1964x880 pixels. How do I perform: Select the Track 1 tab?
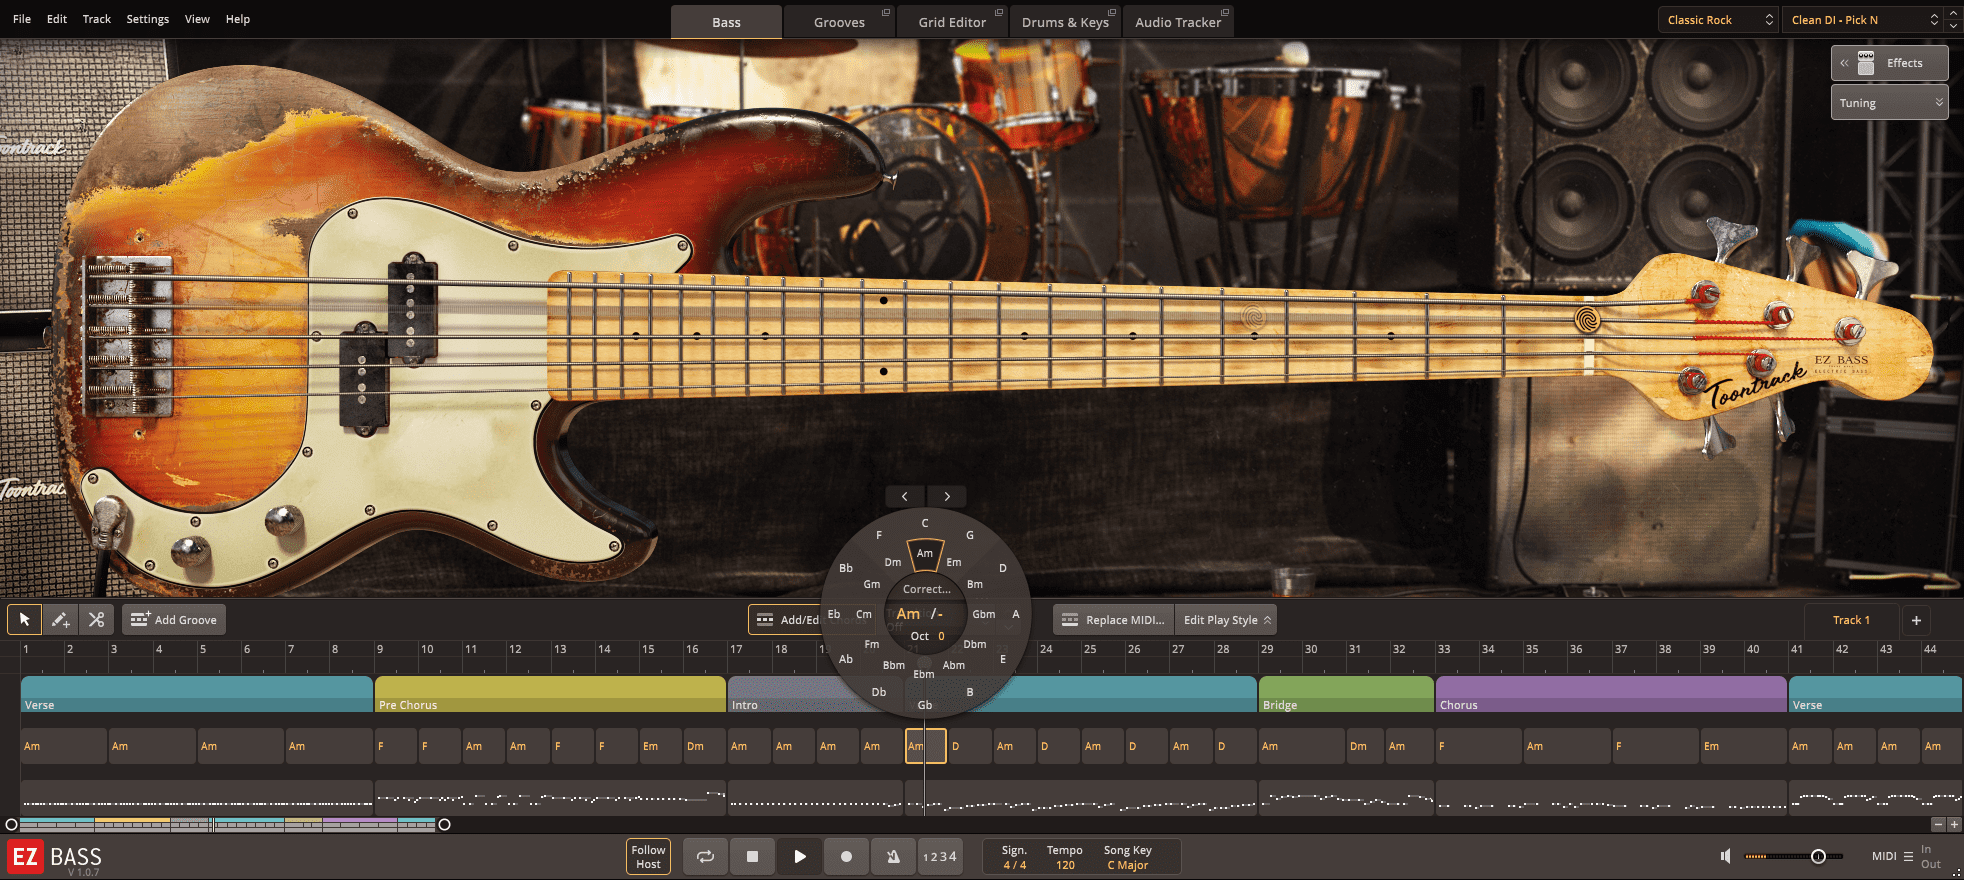point(1851,620)
